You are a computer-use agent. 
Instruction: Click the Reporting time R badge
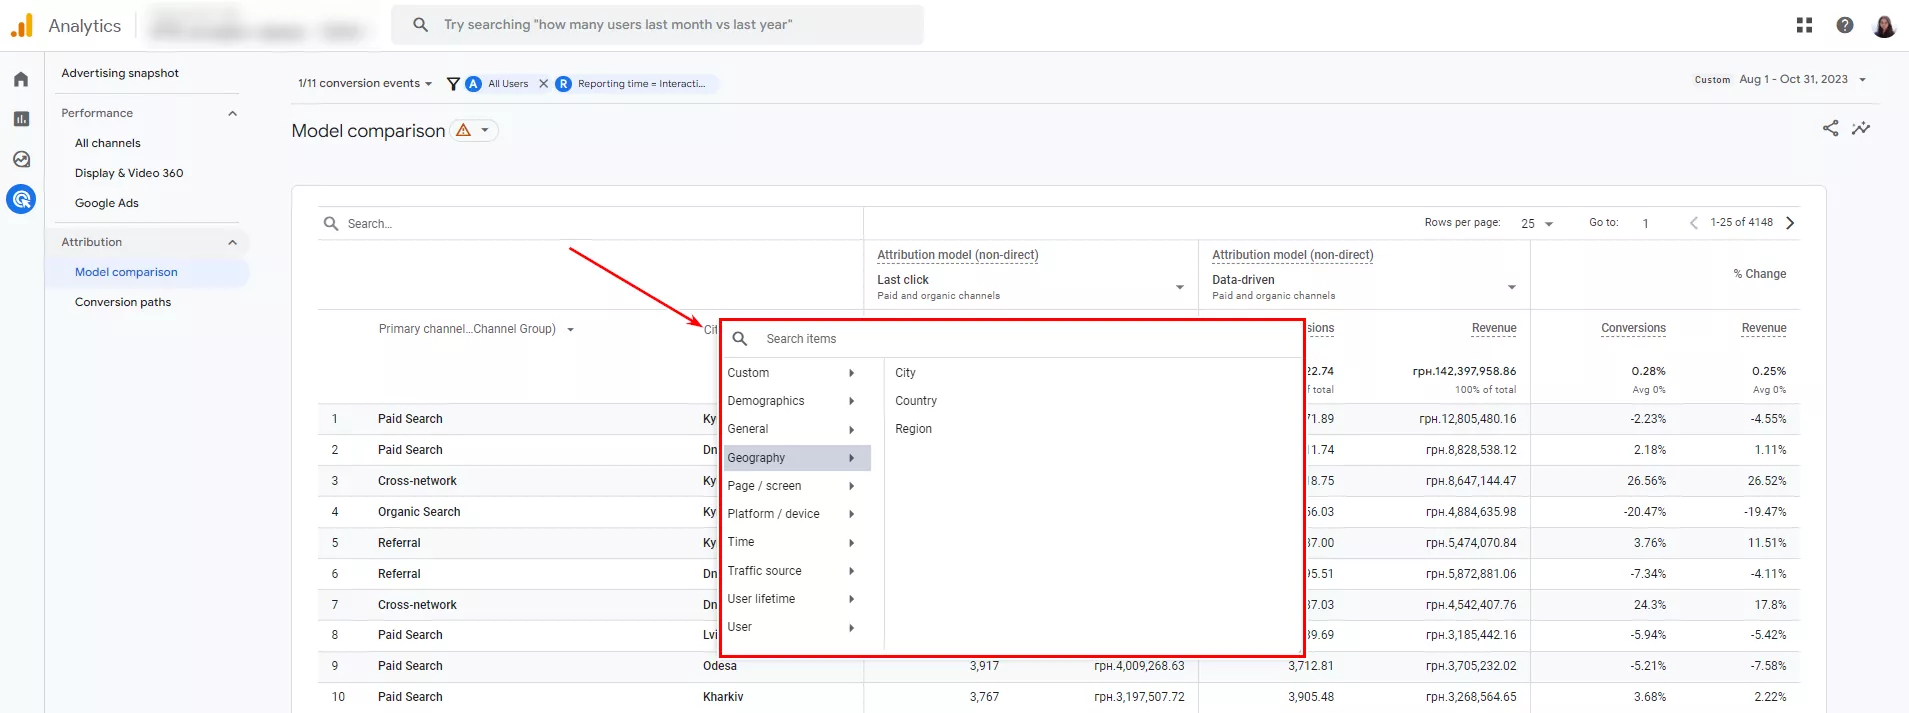point(563,84)
